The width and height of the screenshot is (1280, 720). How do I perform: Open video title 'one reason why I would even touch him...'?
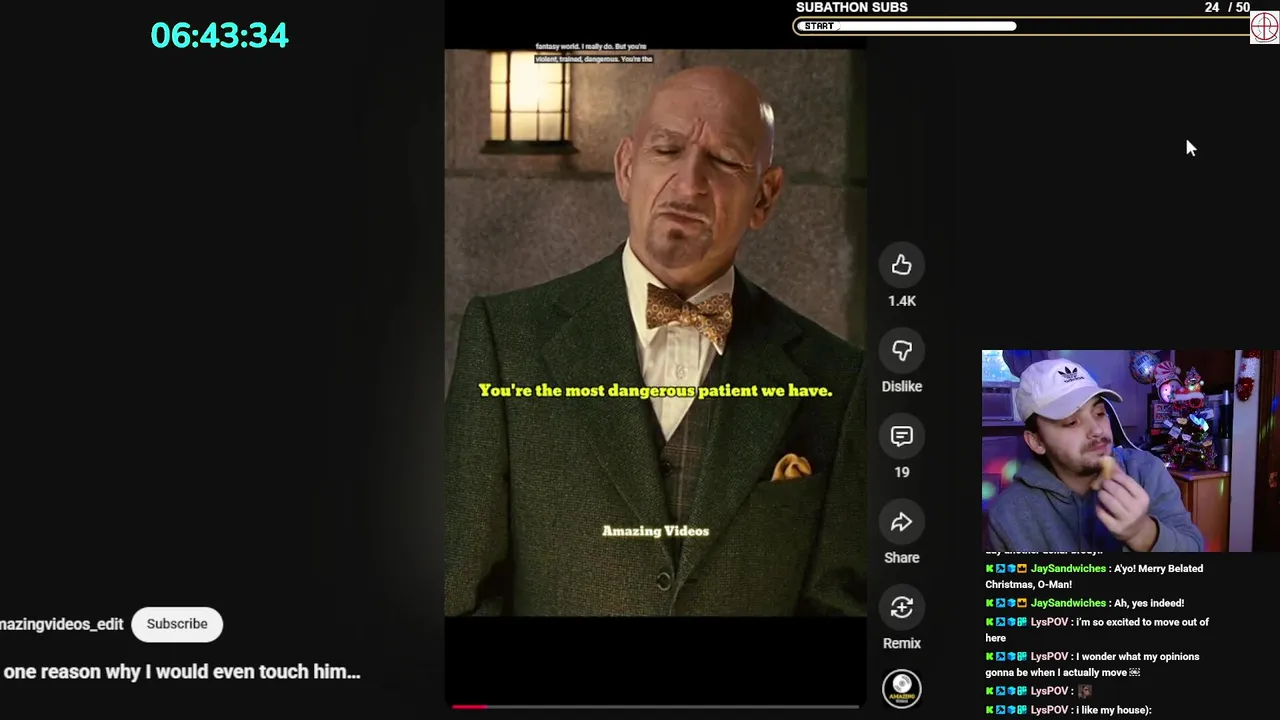(x=181, y=672)
